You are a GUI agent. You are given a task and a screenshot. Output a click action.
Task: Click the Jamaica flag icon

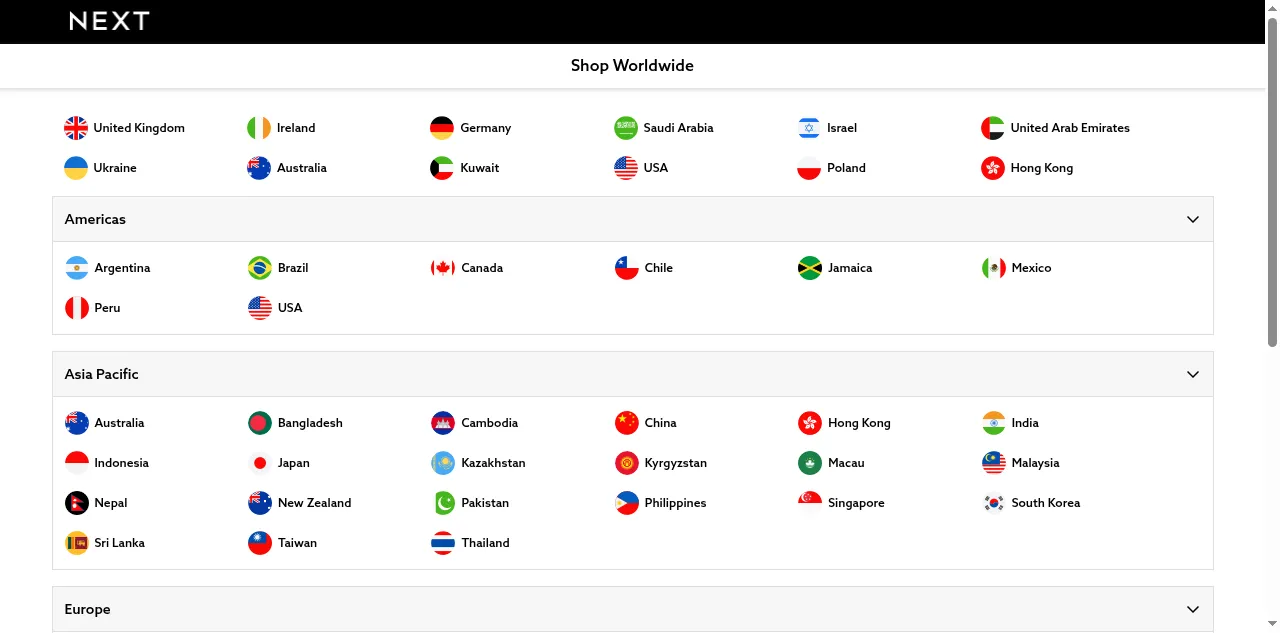click(810, 268)
